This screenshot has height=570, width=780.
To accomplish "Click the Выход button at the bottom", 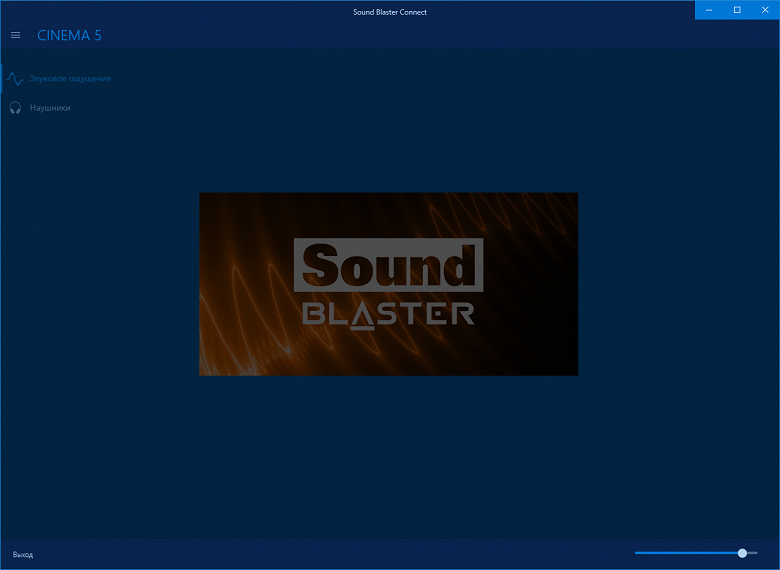I will point(23,555).
